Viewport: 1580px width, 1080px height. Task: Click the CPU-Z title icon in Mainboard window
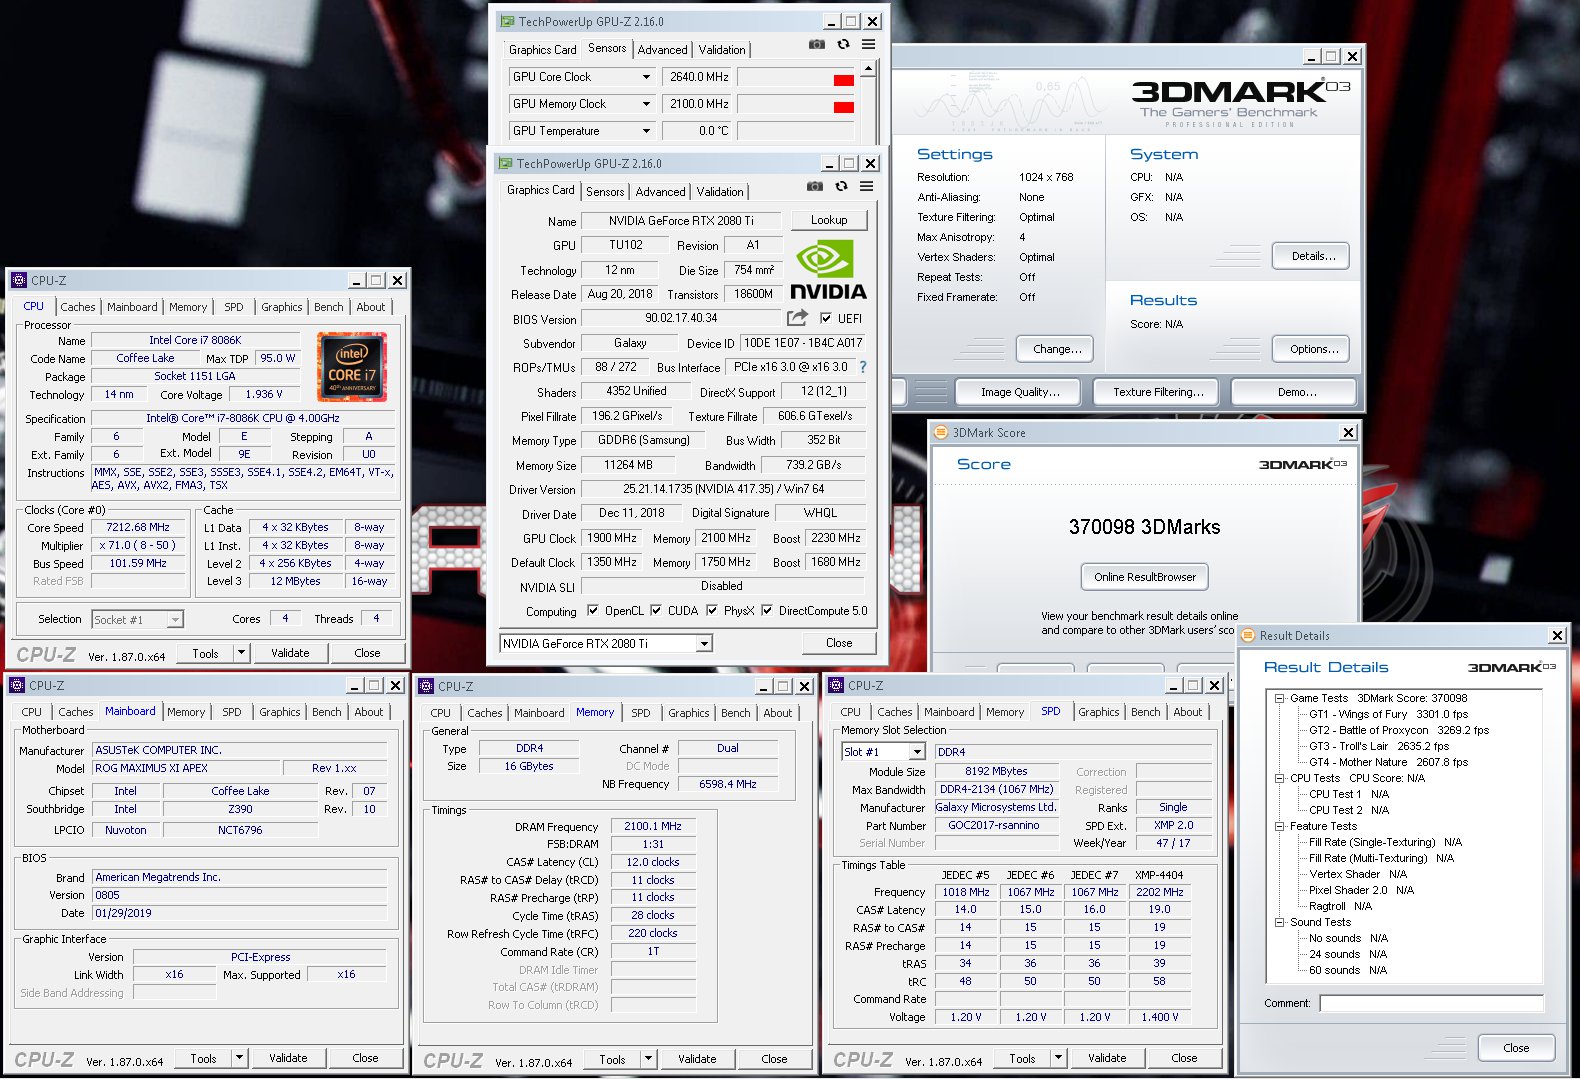coord(17,685)
